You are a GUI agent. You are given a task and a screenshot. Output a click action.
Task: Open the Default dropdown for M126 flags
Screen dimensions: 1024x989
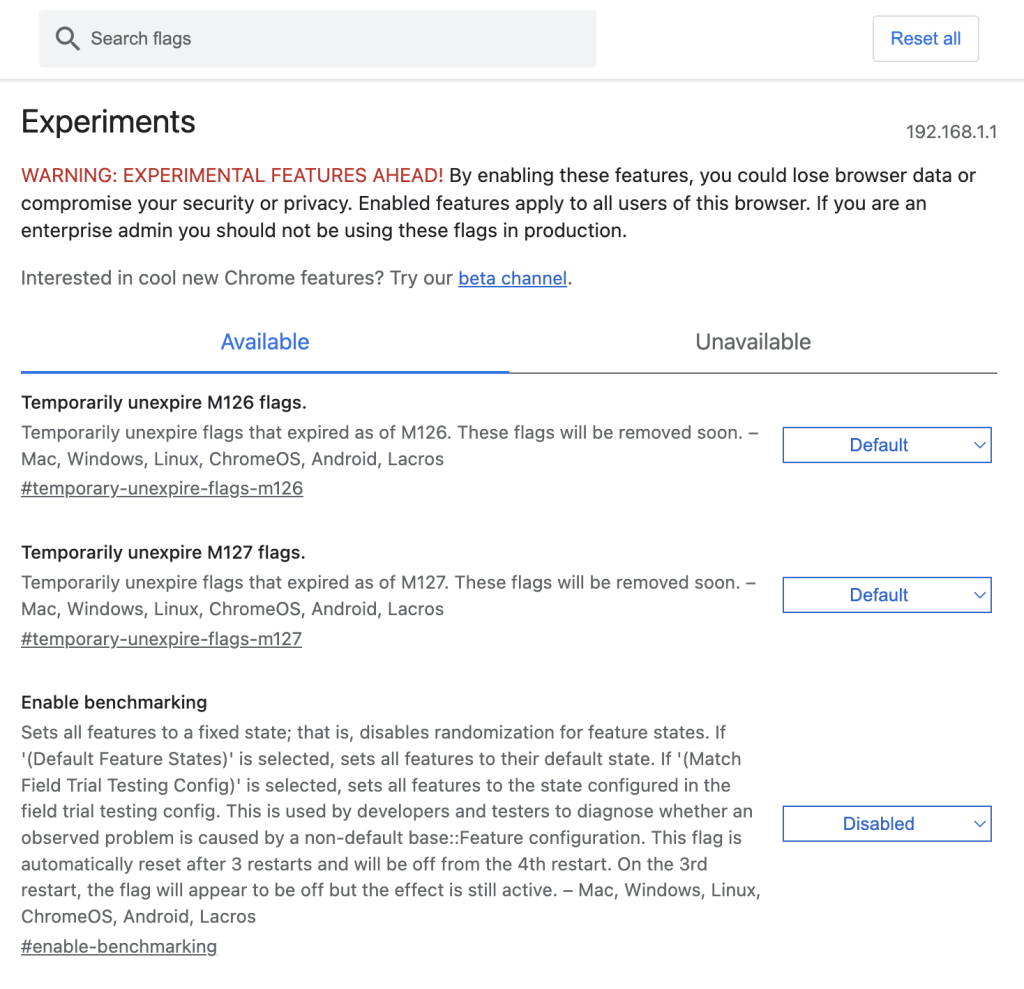click(x=886, y=445)
